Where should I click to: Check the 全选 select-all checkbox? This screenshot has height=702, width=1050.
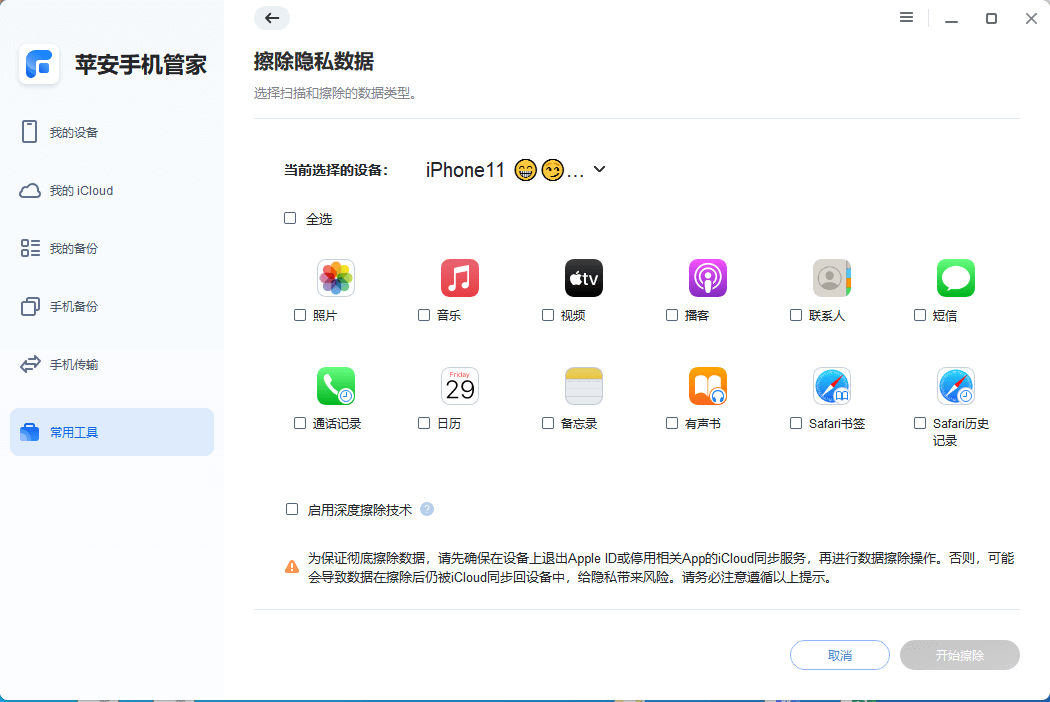pyautogui.click(x=290, y=218)
